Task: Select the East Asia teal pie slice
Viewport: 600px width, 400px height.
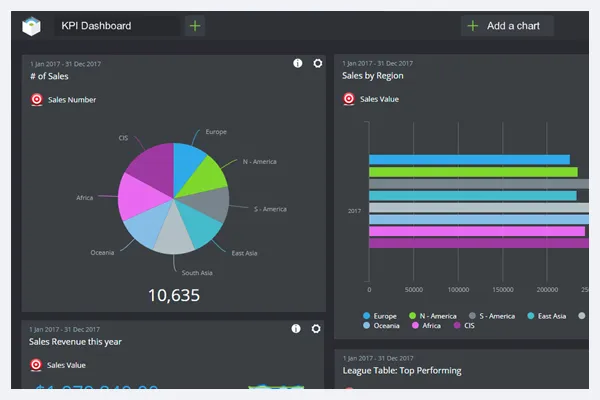Action: (x=199, y=224)
